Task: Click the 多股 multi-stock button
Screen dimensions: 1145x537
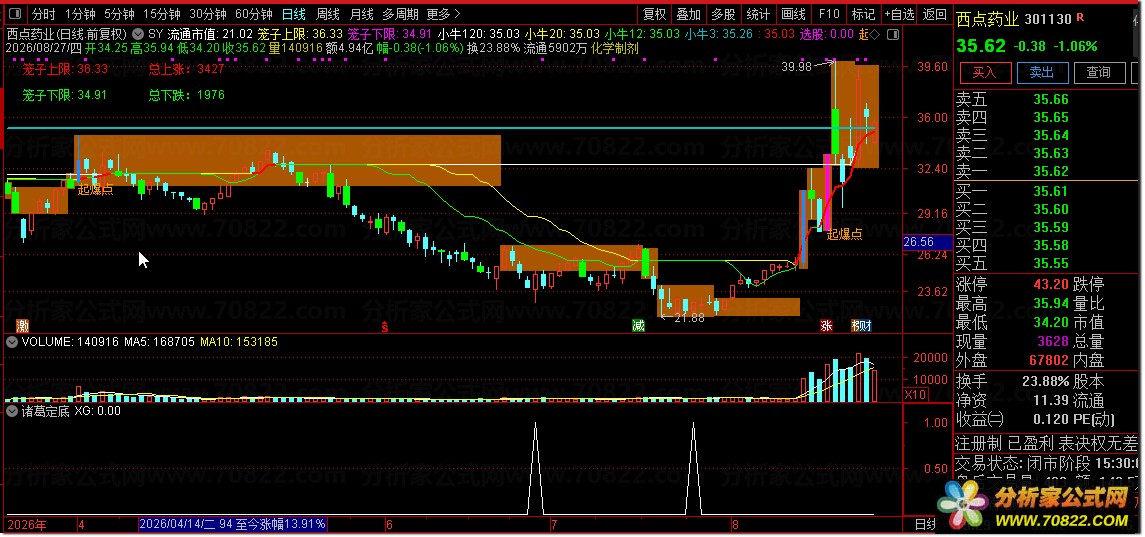Action: 724,14
